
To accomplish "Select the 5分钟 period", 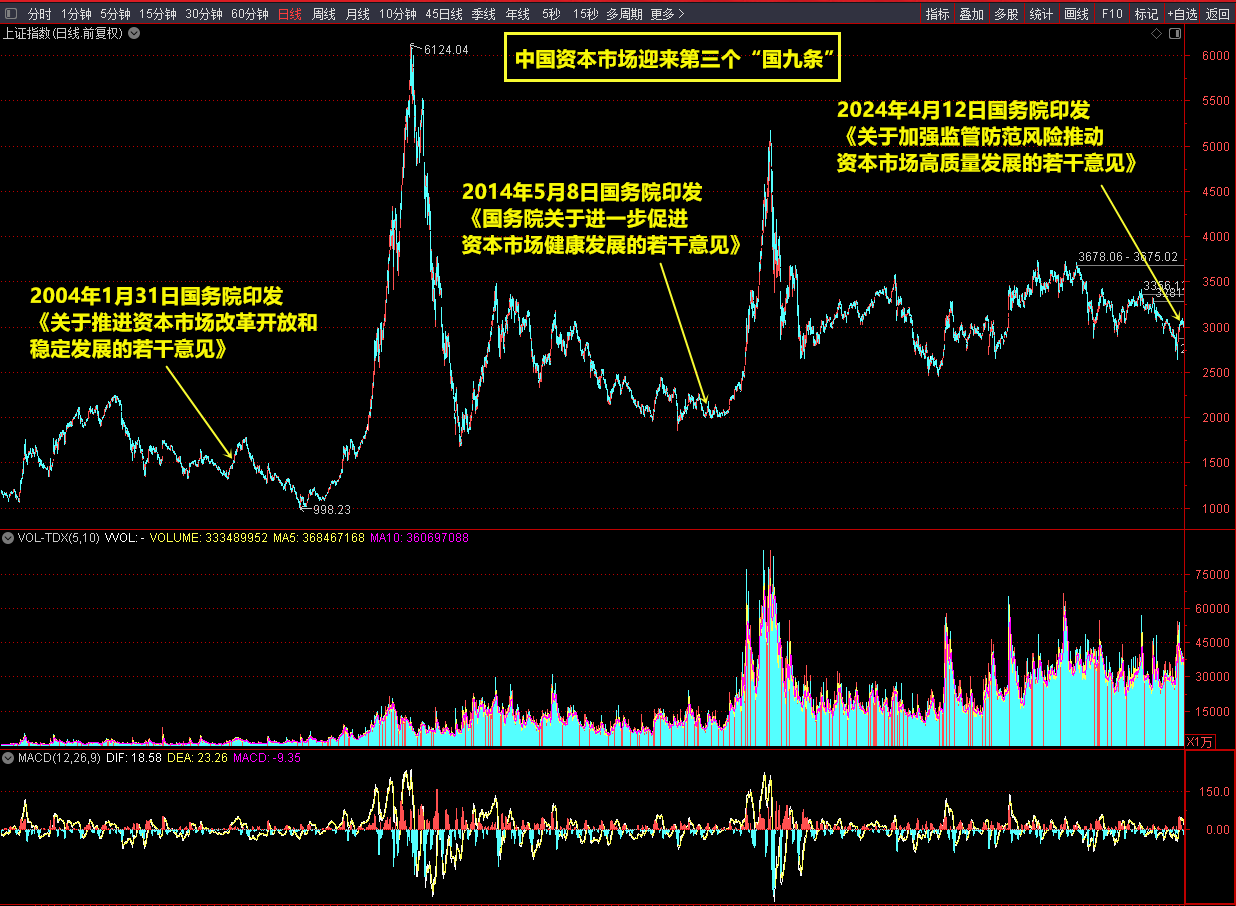I will tap(115, 14).
